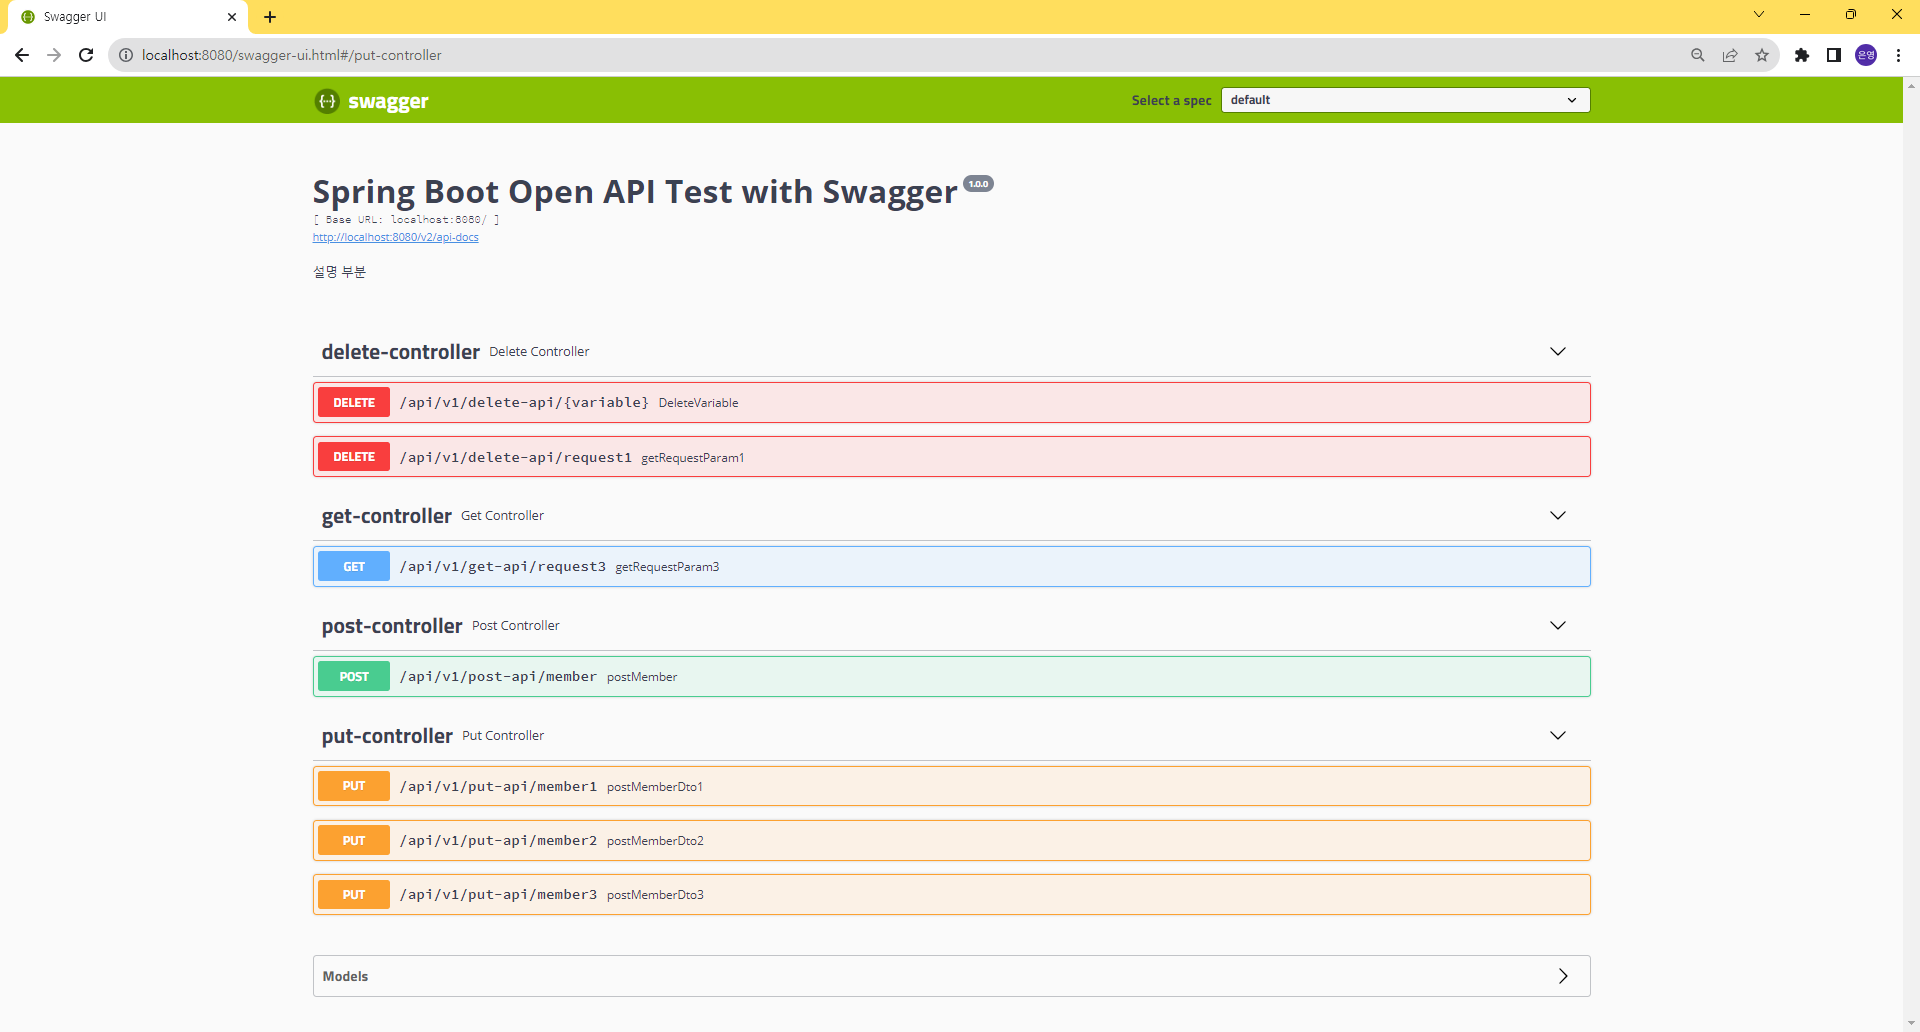The width and height of the screenshot is (1920, 1032).
Task: Click the 1.0.0 version badge
Action: pyautogui.click(x=978, y=184)
